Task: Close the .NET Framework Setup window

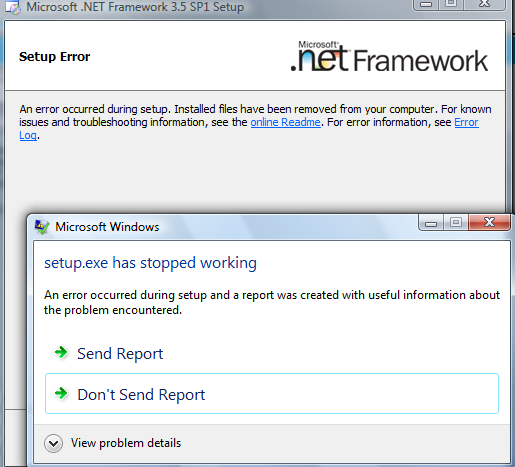Action: (484, 4)
